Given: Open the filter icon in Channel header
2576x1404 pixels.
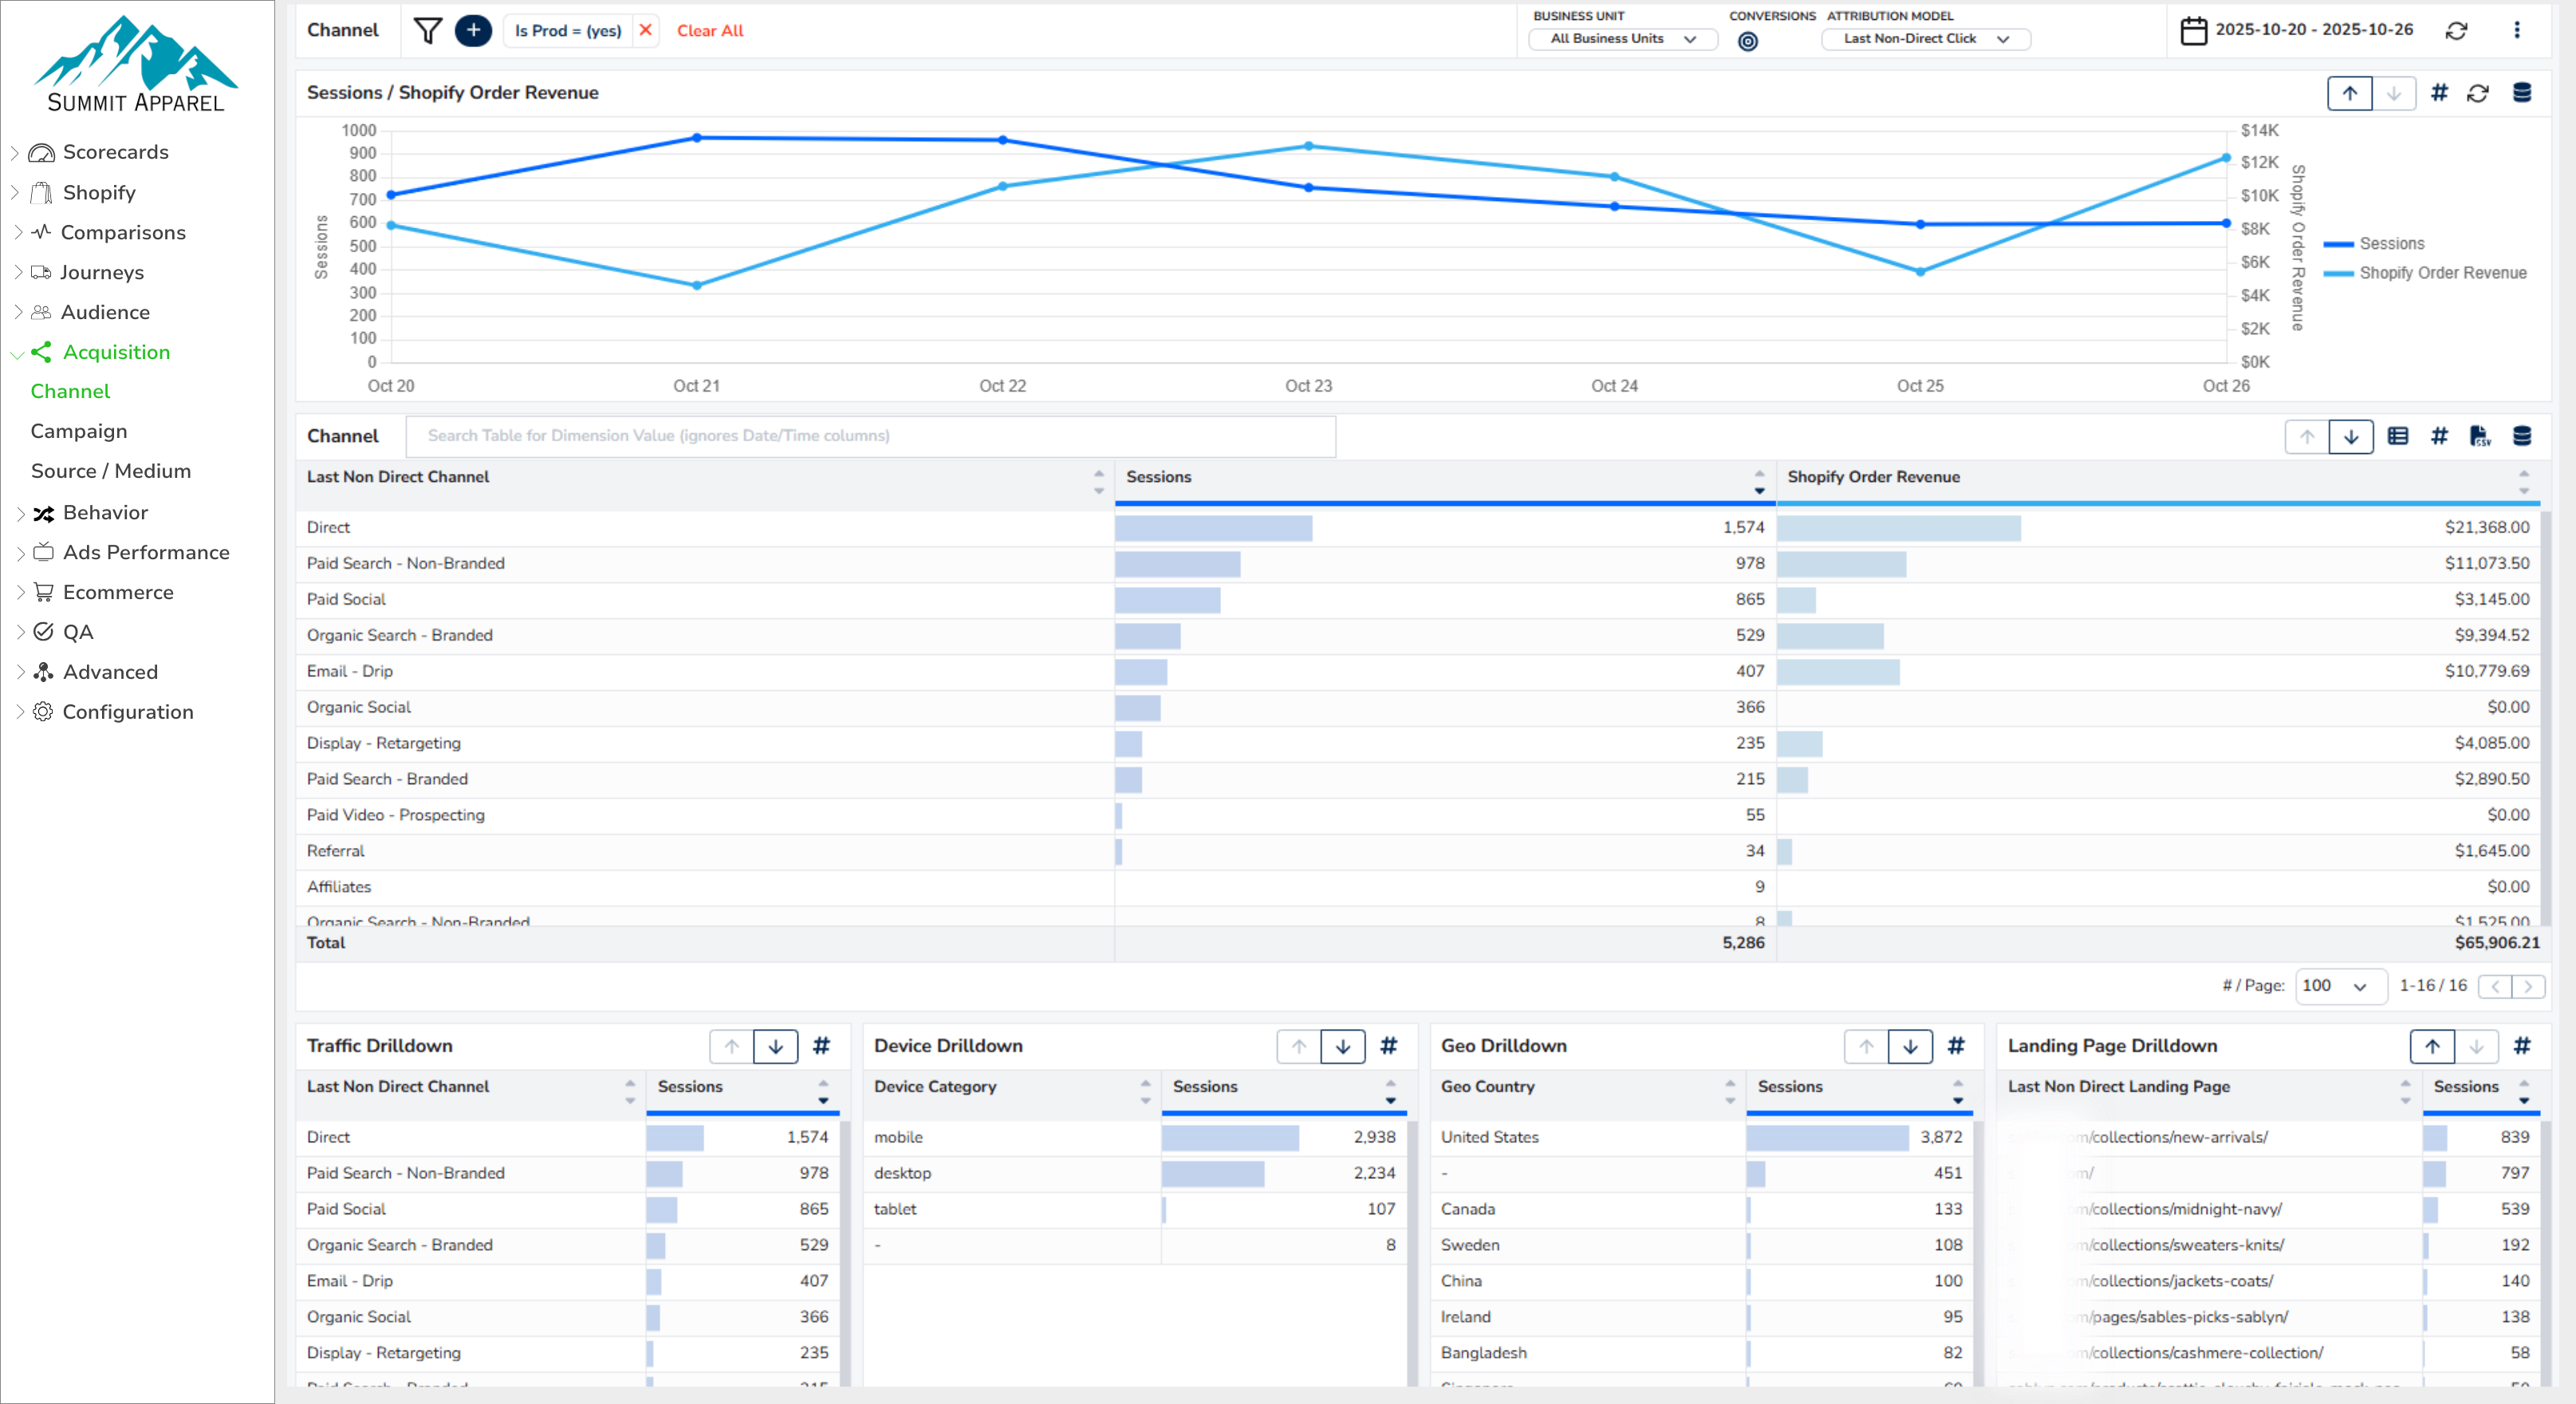Looking at the screenshot, I should point(428,31).
